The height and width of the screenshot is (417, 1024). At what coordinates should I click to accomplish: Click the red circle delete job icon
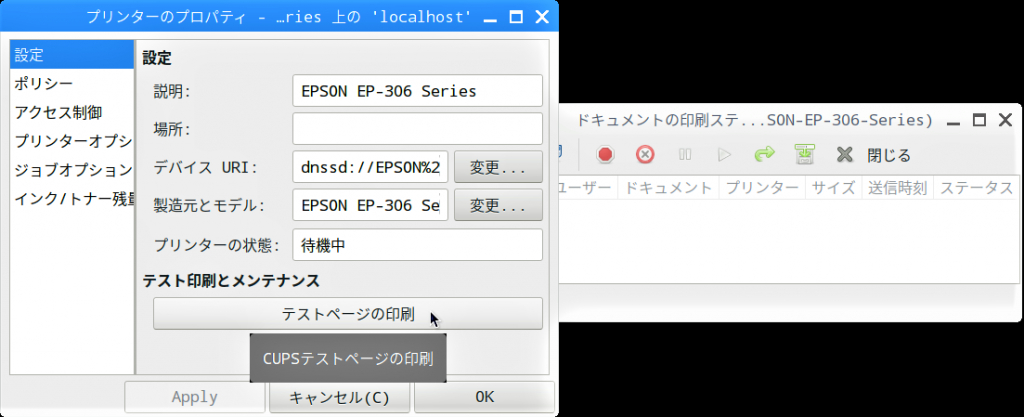pos(645,155)
